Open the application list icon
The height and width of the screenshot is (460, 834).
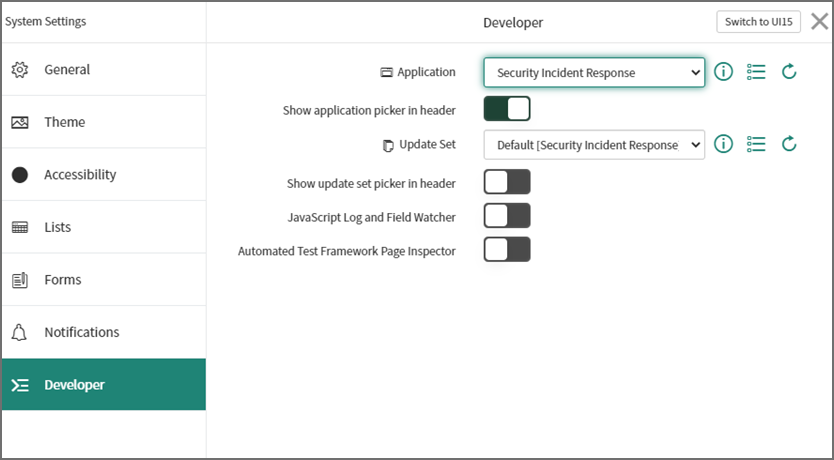[756, 72]
